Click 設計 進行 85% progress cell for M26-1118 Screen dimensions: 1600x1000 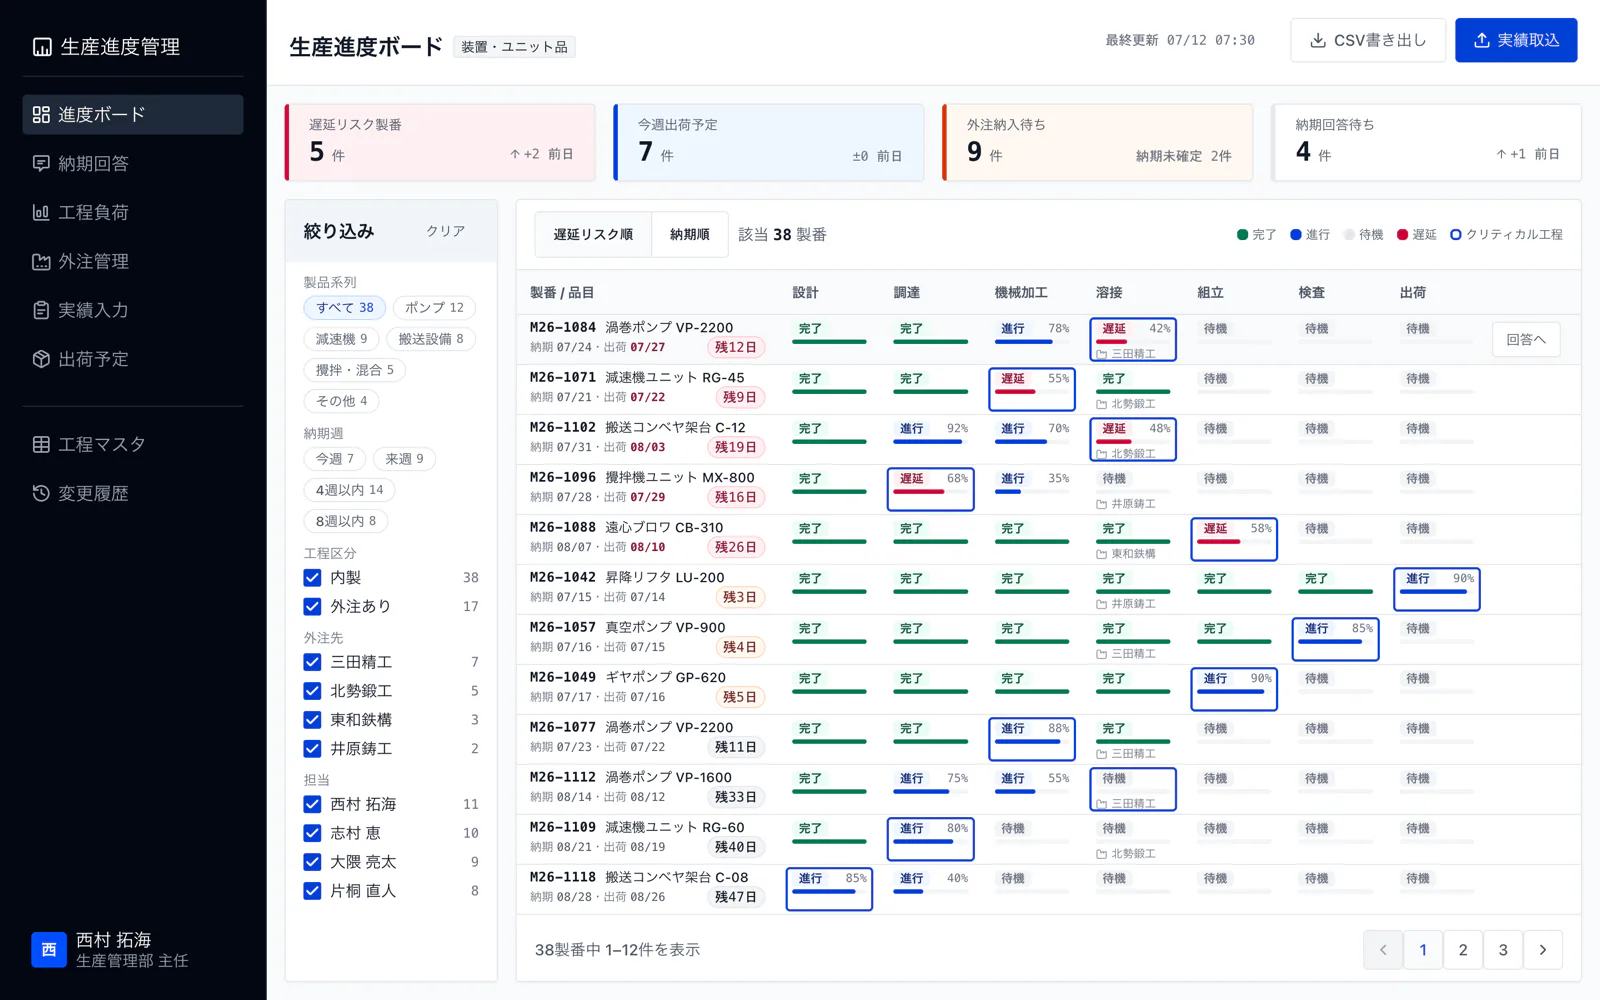(x=829, y=889)
